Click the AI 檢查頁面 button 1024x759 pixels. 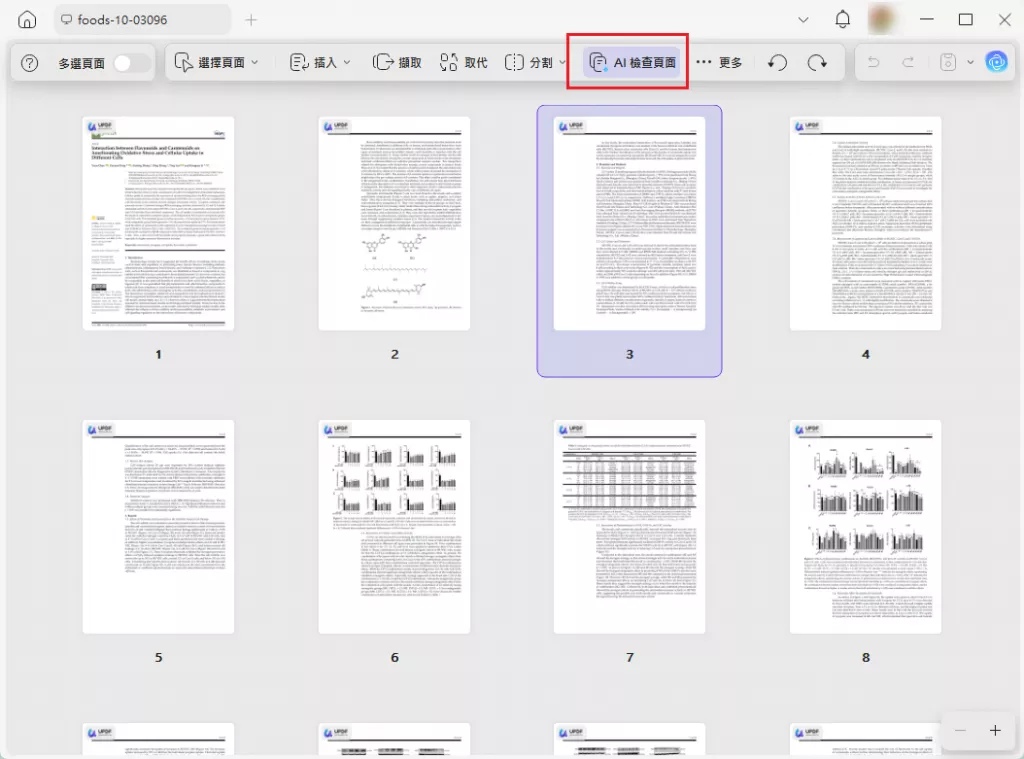(632, 63)
